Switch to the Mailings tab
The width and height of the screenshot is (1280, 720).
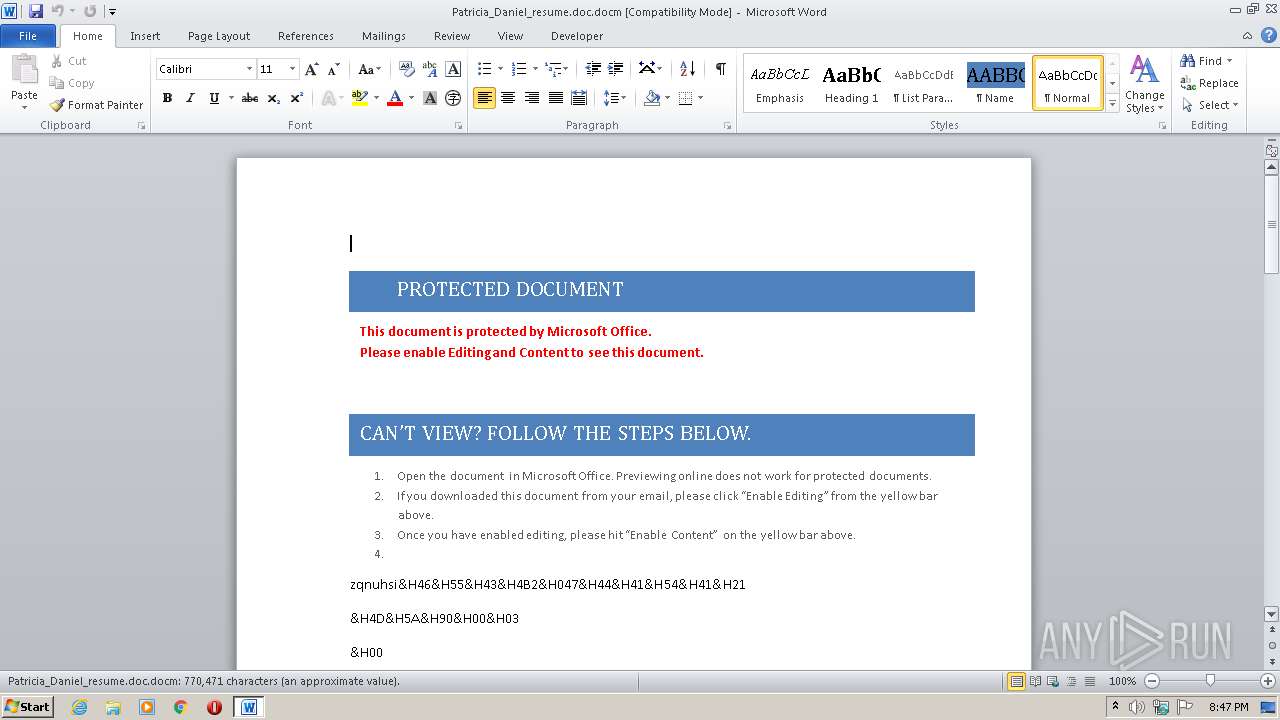384,36
